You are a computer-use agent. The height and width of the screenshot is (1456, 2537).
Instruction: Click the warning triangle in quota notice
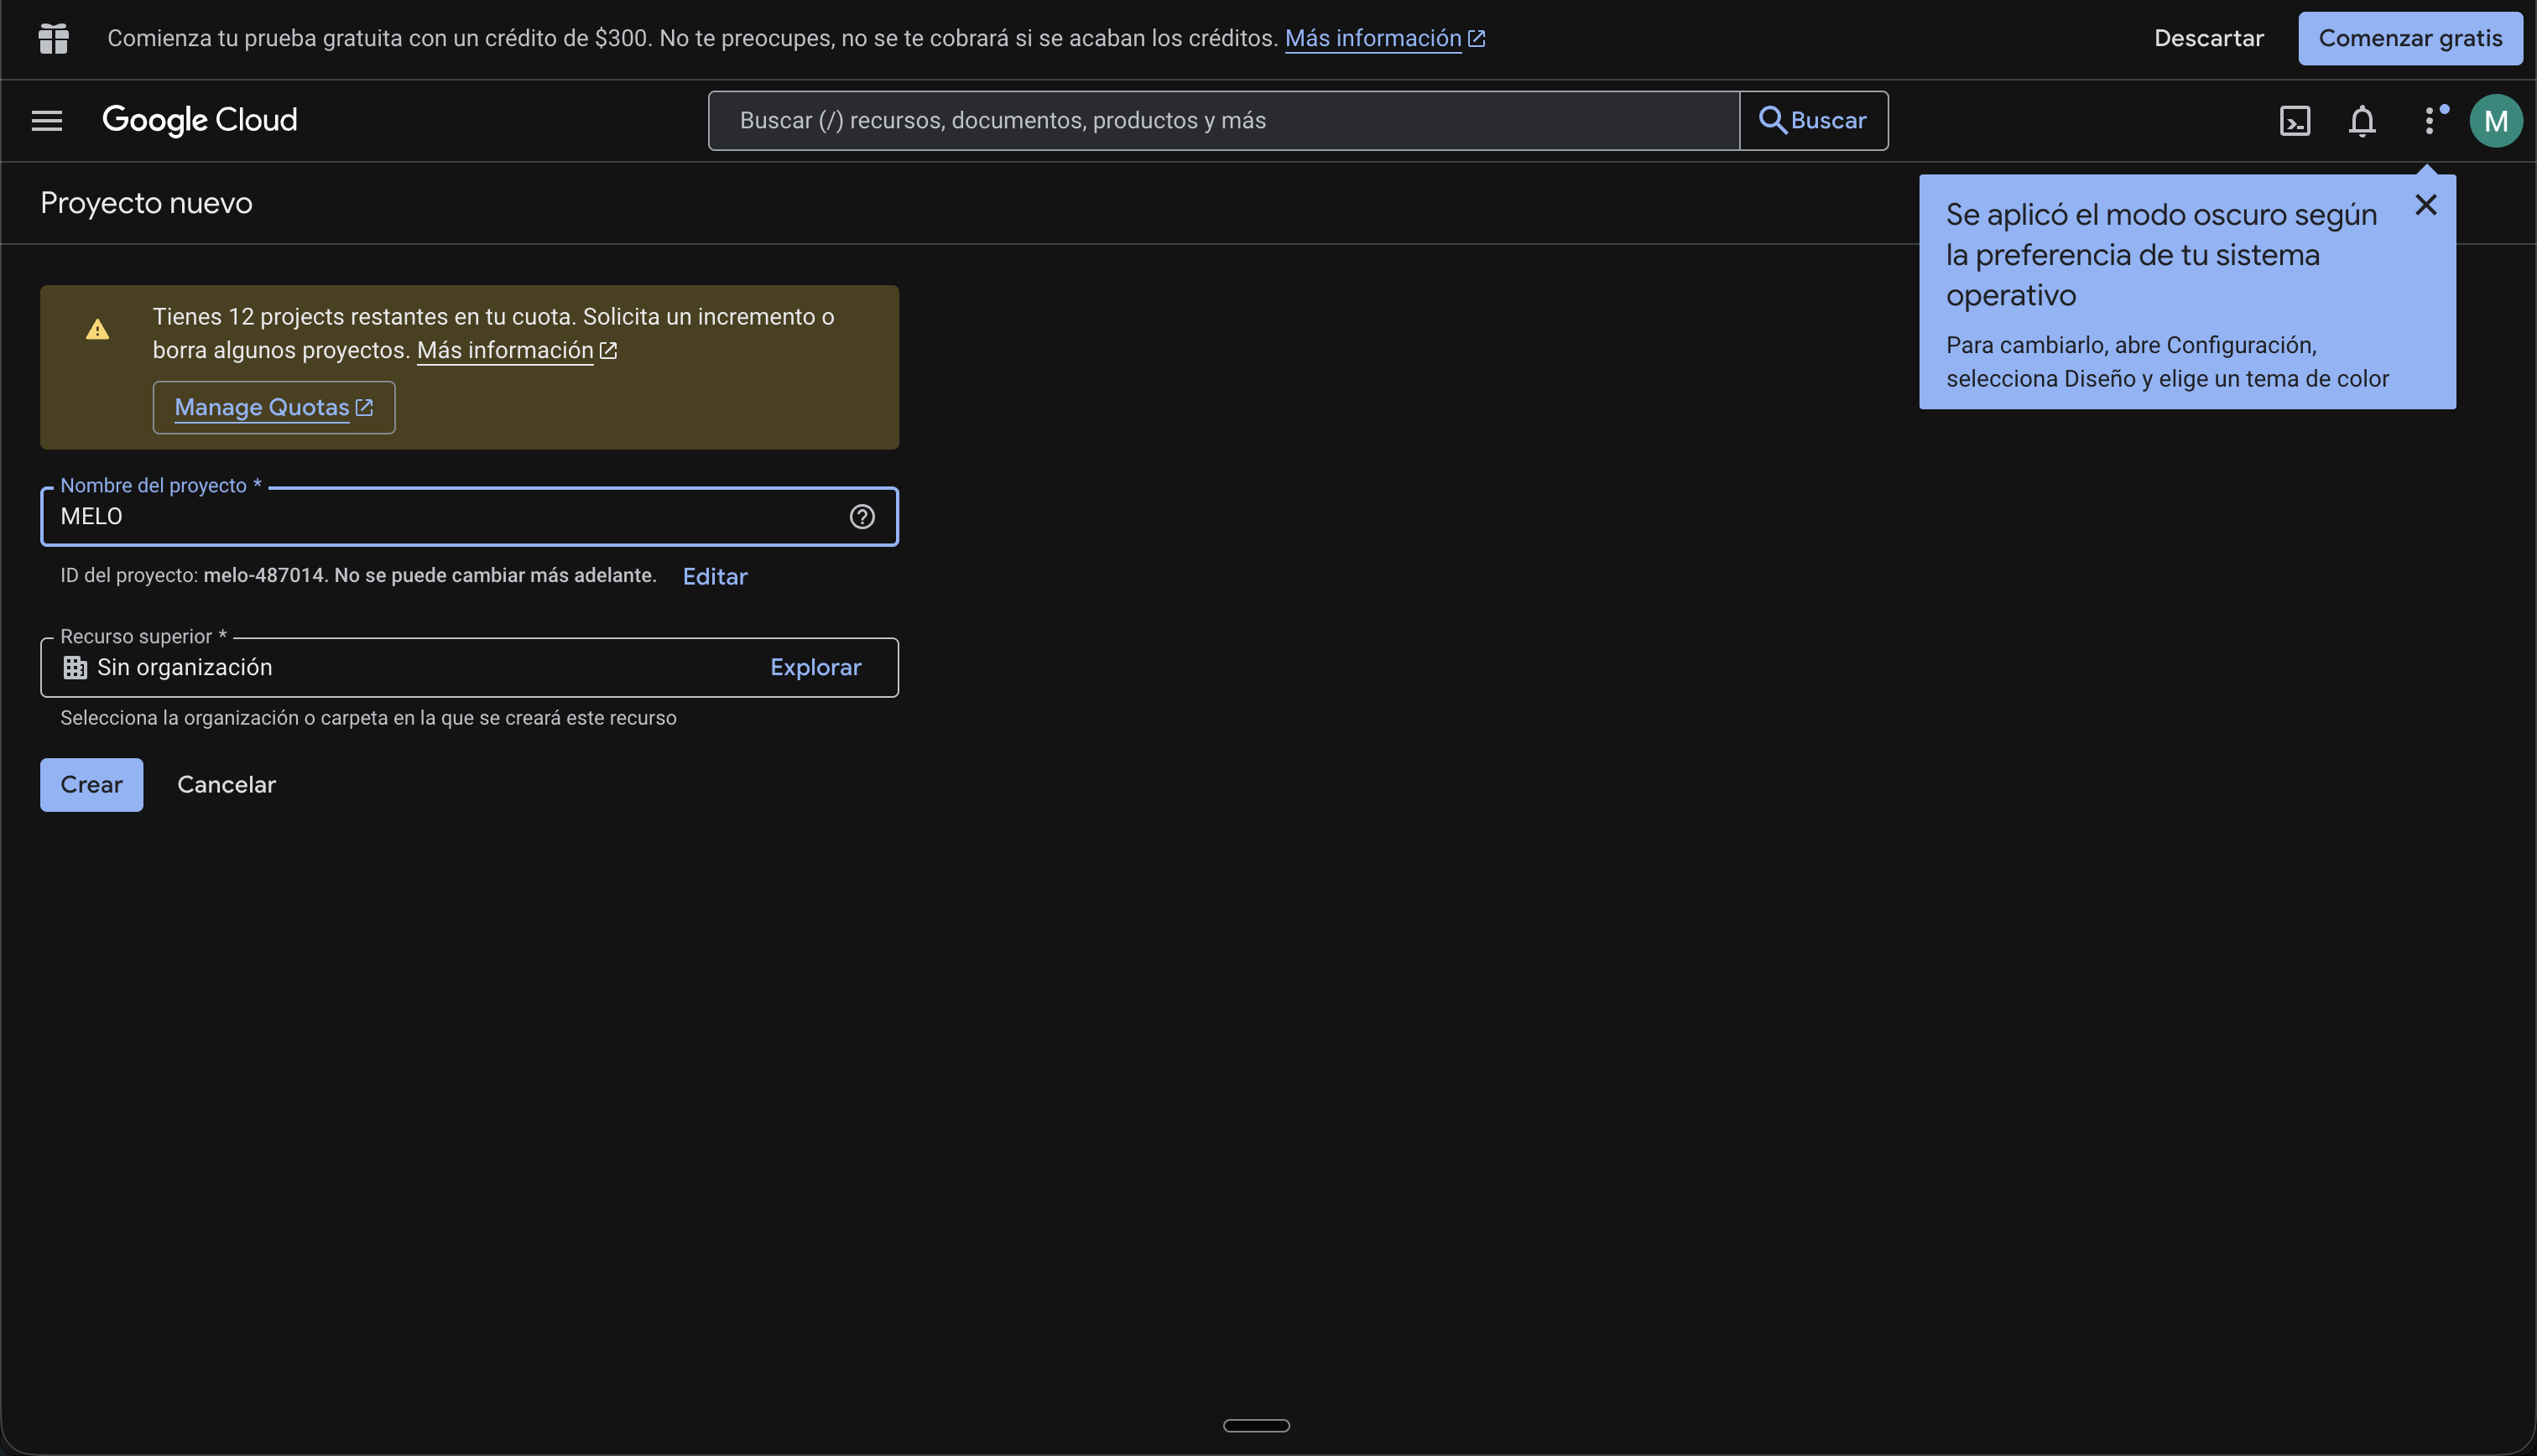coord(97,329)
